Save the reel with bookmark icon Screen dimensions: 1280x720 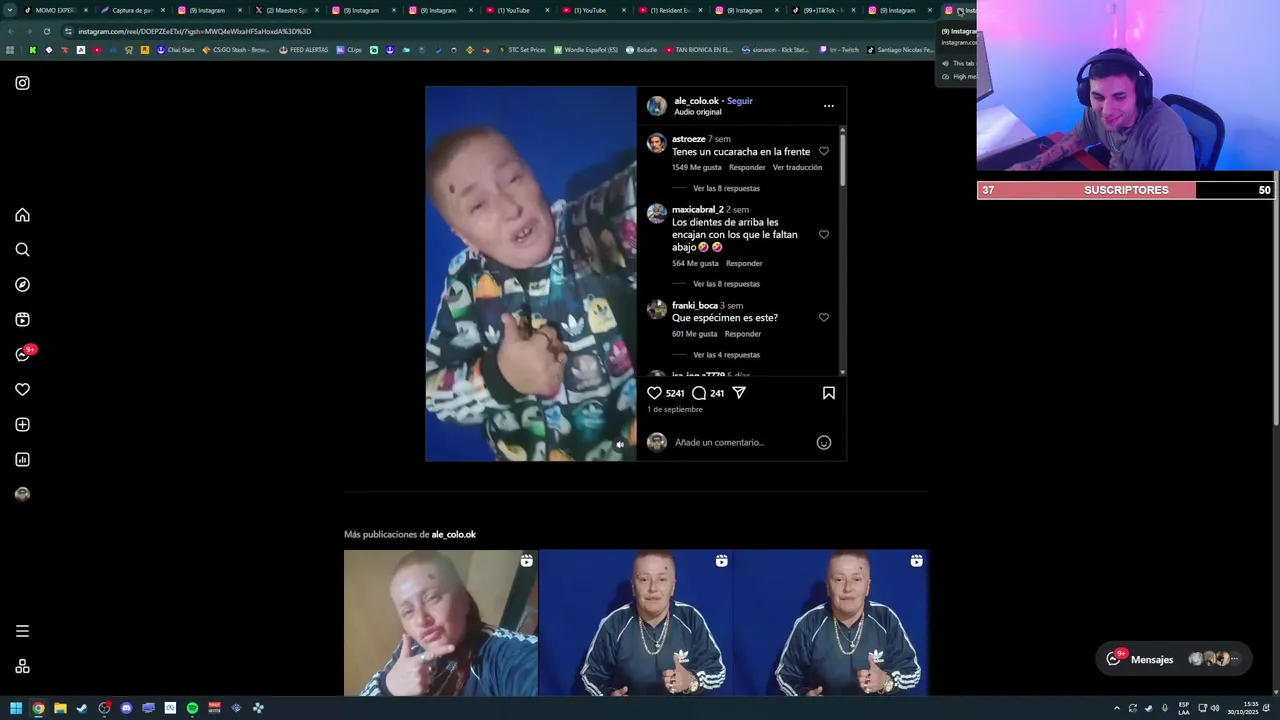coord(828,393)
